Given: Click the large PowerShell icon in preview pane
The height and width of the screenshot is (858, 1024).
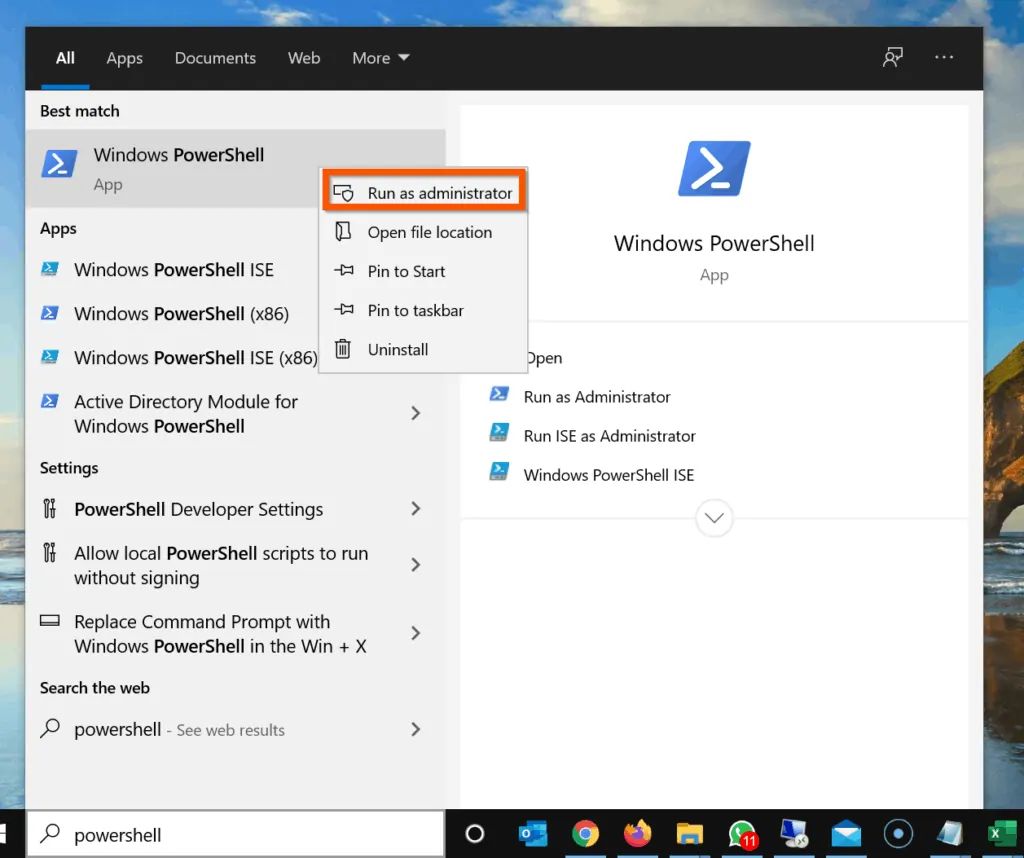Looking at the screenshot, I should (713, 167).
